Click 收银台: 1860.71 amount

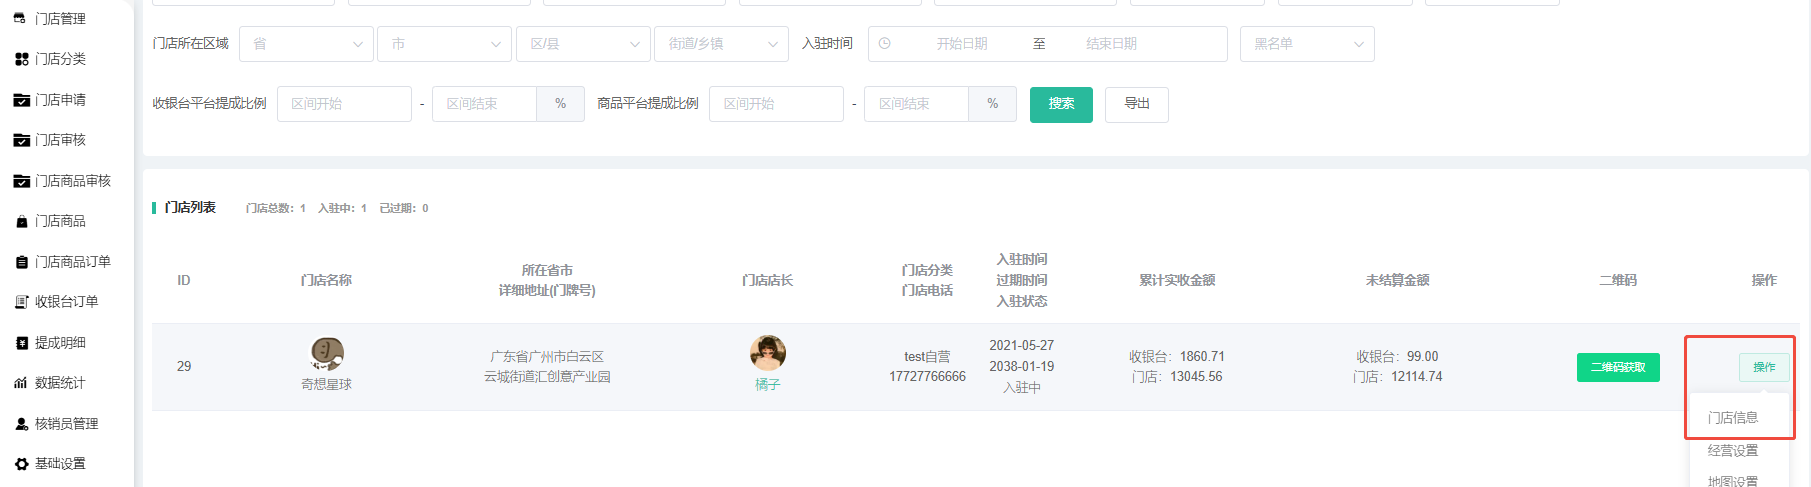tap(1177, 357)
